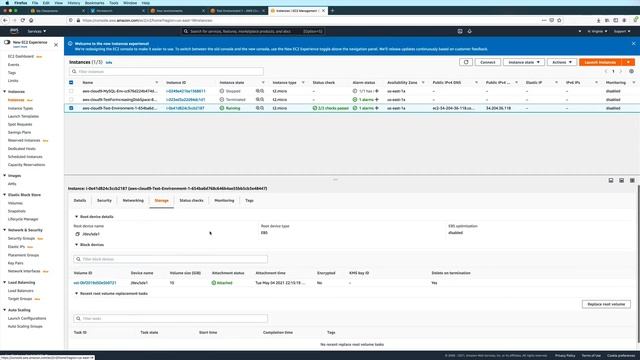This screenshot has width=640, height=360.
Task: Open the Services menu
Action: (37, 31)
